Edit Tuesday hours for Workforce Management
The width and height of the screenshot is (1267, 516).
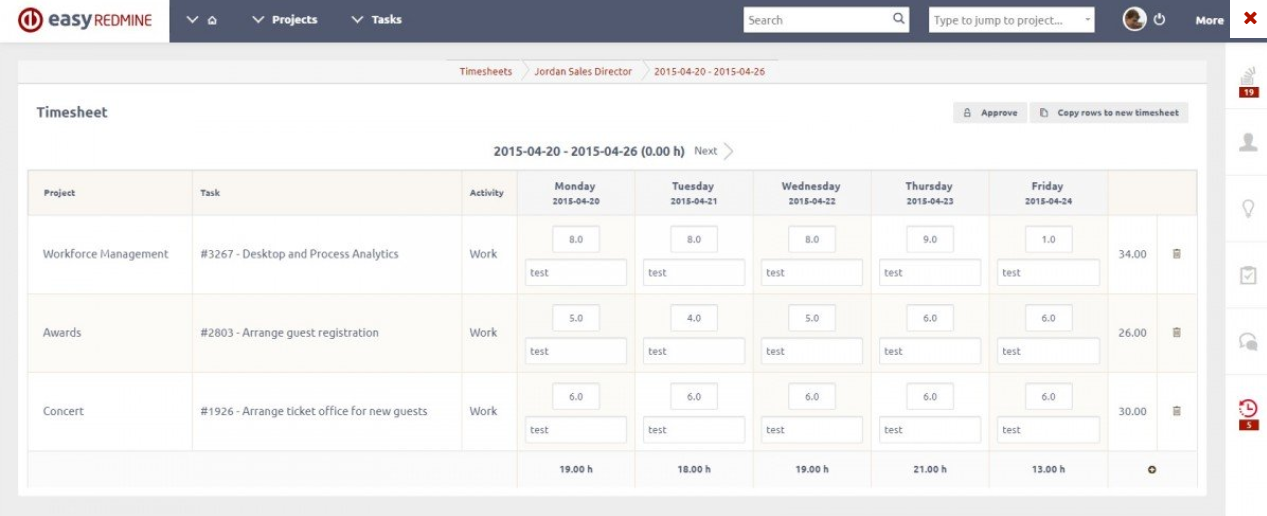pyautogui.click(x=693, y=240)
